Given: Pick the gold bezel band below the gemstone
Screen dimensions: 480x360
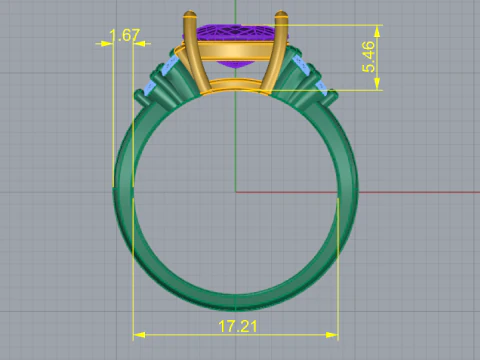Looking at the screenshot, I should [x=235, y=51].
